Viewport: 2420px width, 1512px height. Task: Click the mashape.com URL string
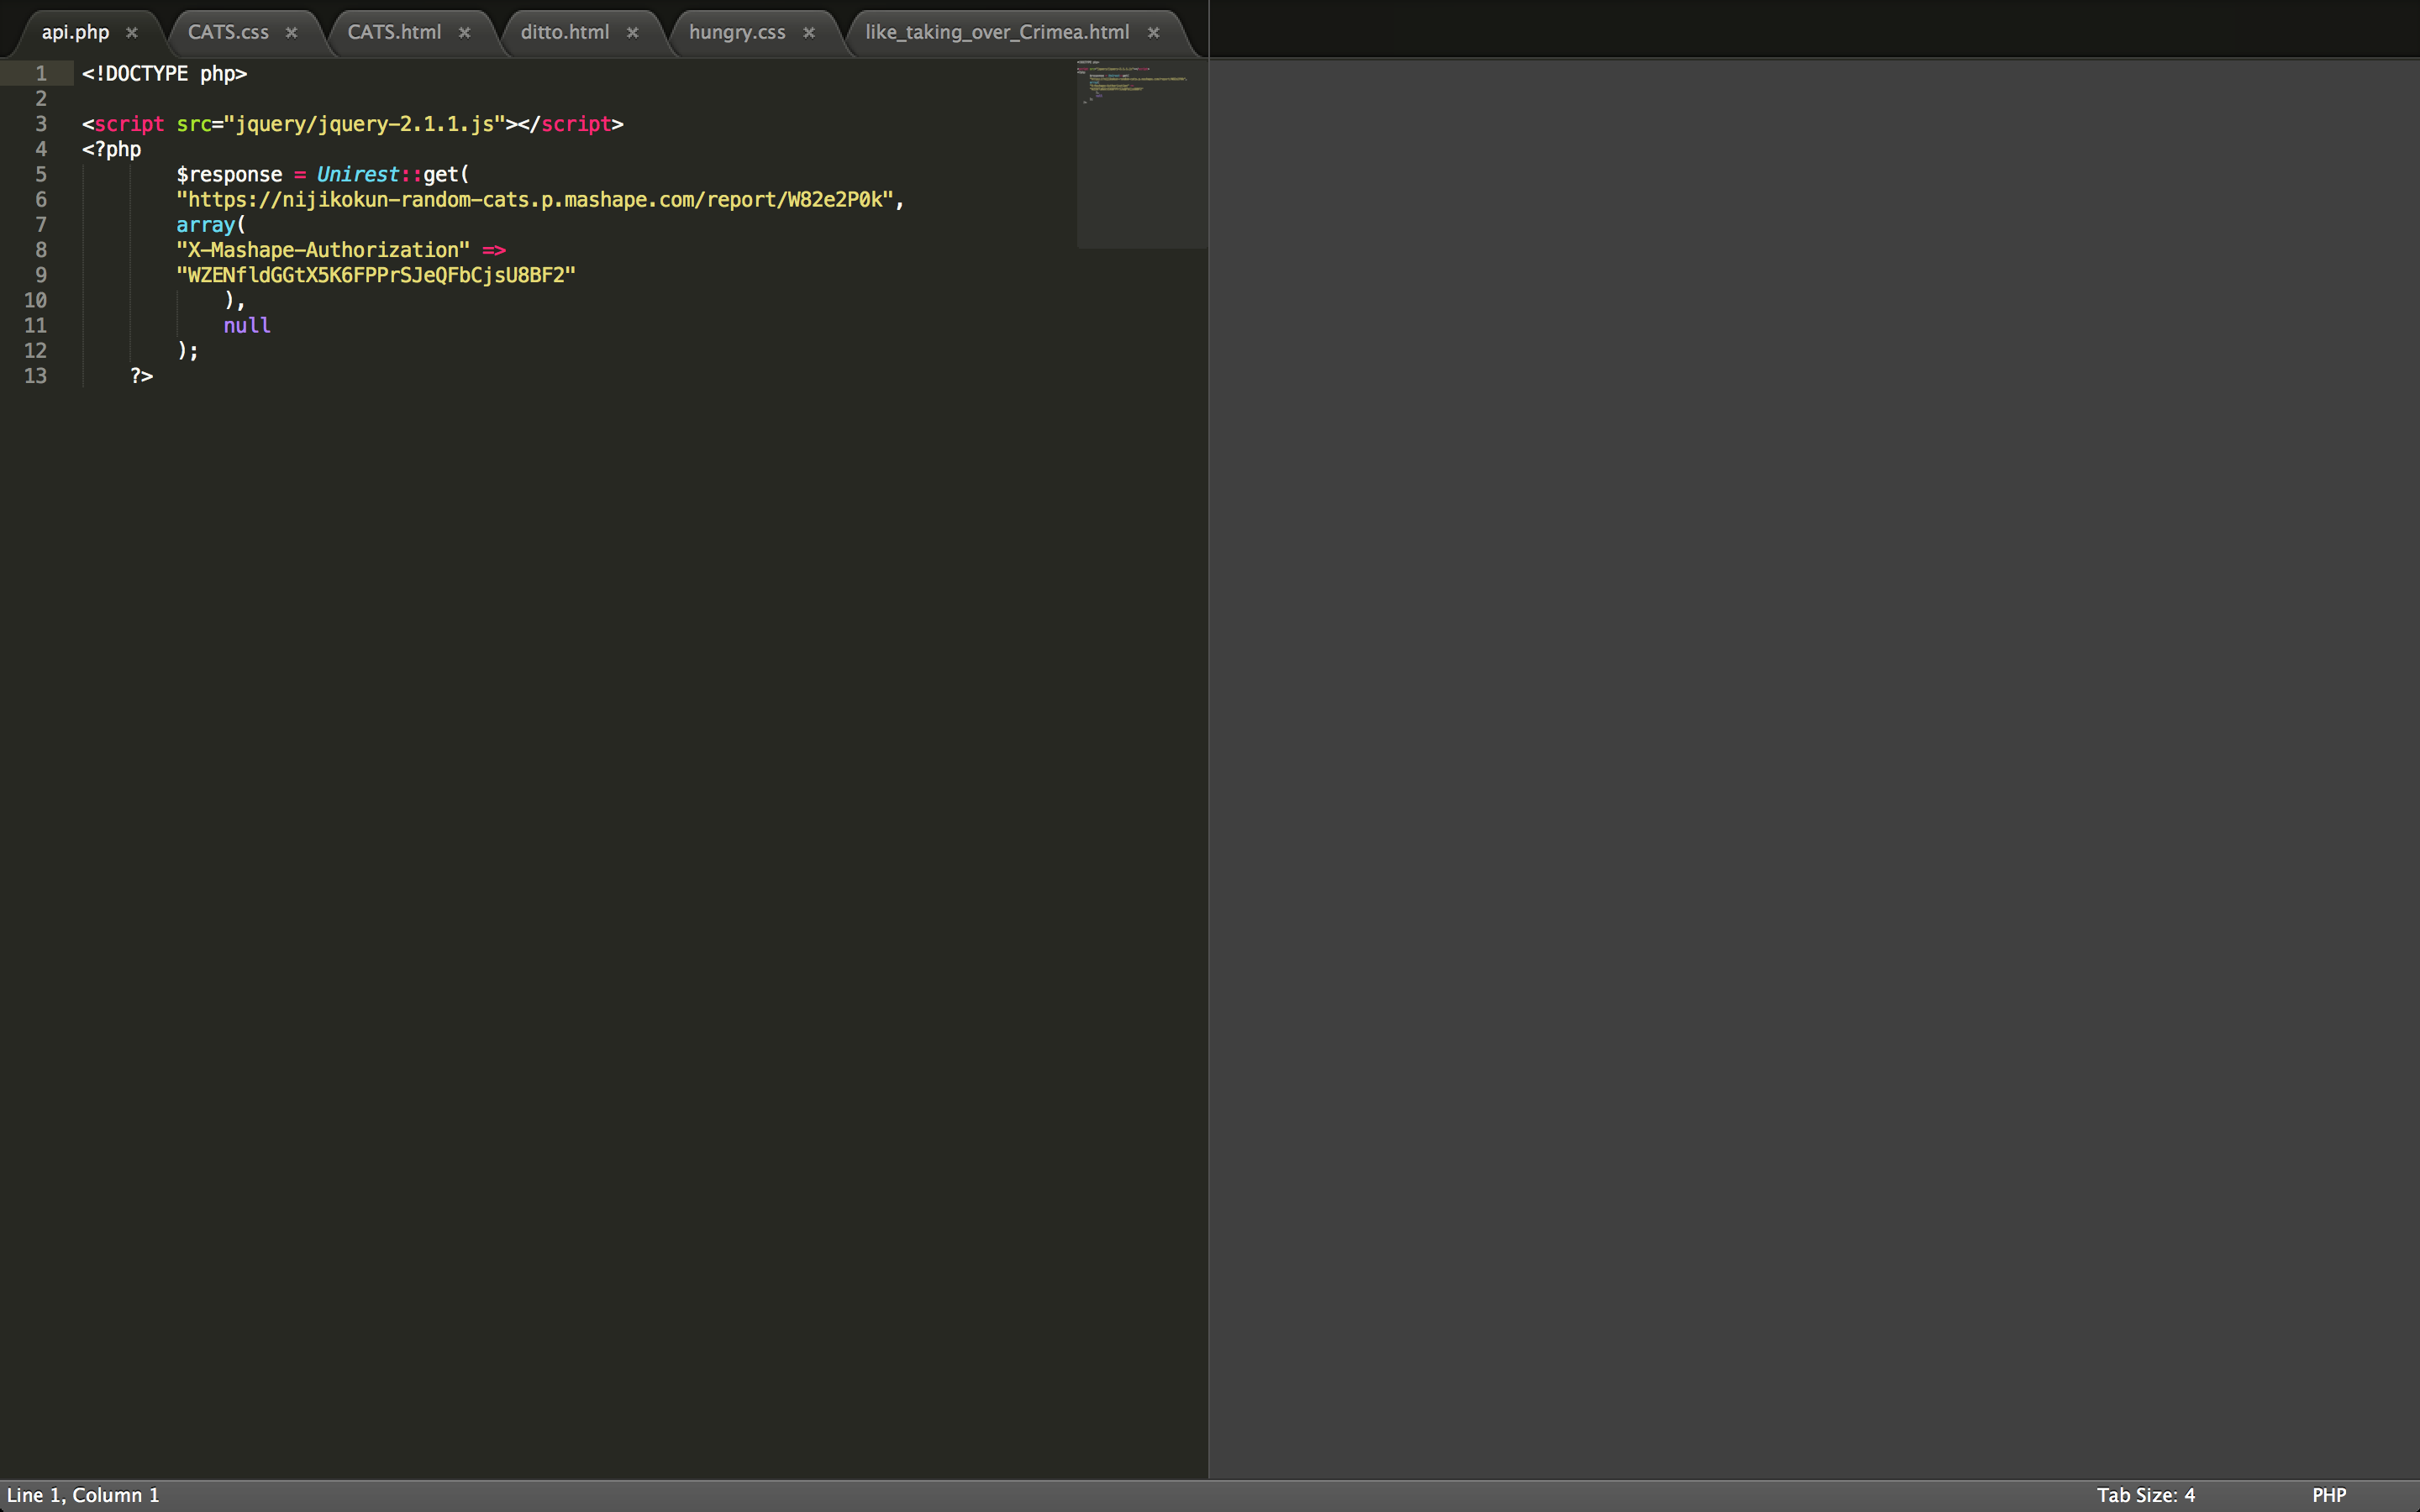[535, 200]
